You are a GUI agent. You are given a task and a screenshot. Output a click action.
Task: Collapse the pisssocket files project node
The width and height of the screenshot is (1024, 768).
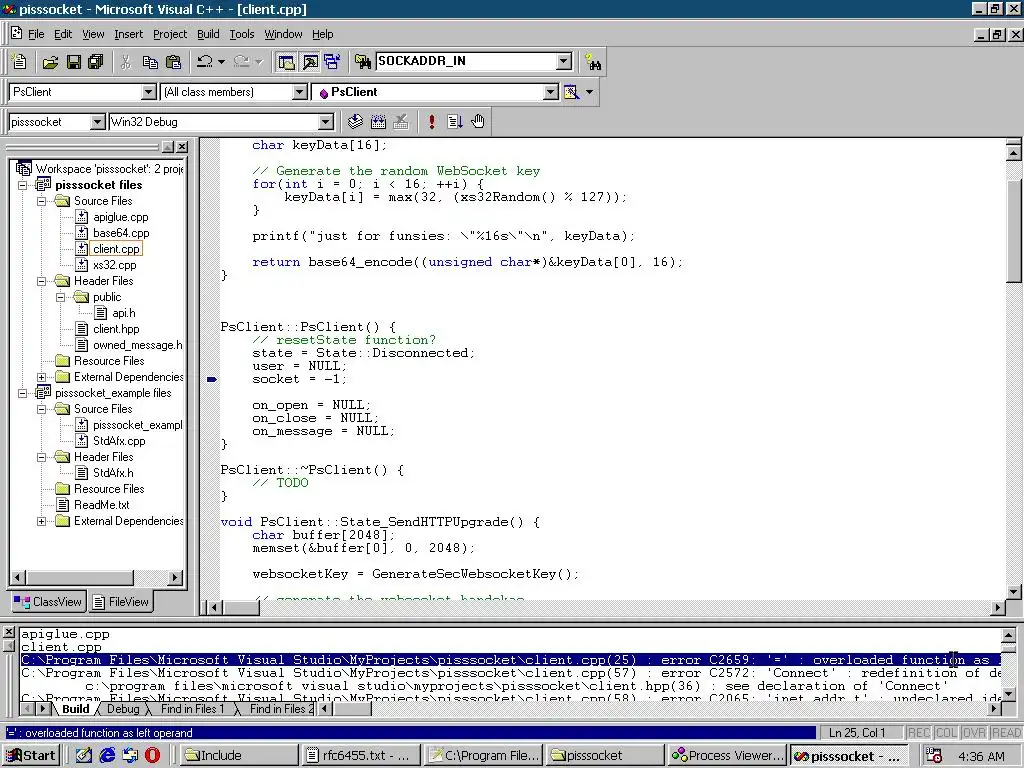click(22, 185)
